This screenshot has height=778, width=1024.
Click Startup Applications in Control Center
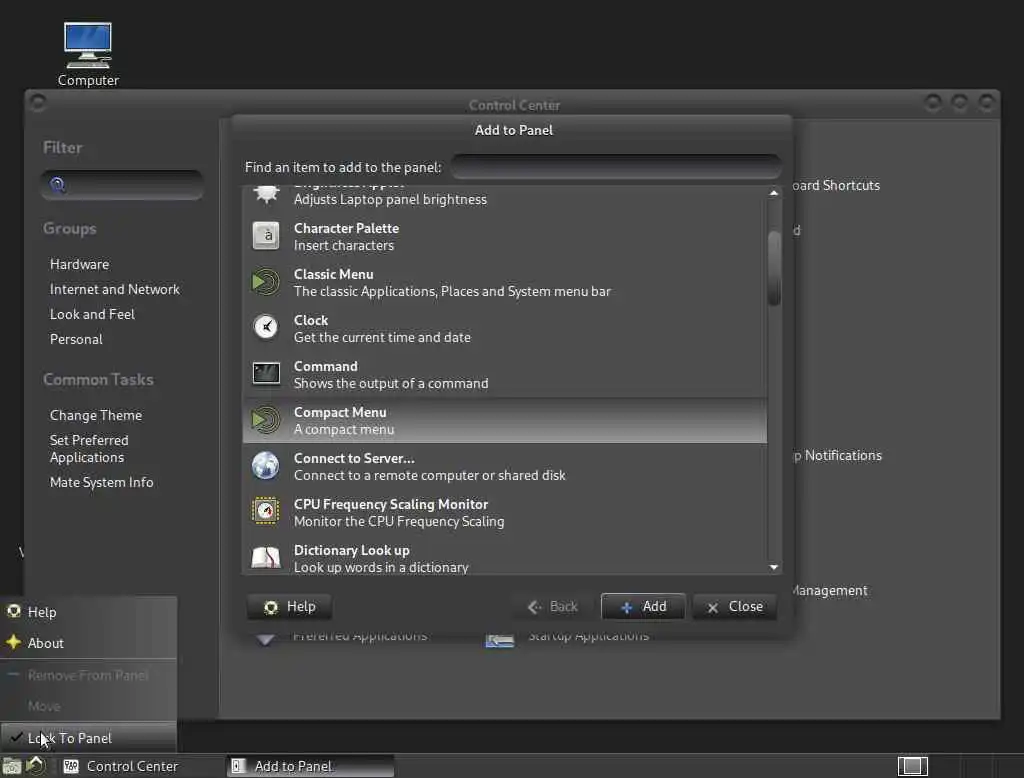[x=588, y=636]
